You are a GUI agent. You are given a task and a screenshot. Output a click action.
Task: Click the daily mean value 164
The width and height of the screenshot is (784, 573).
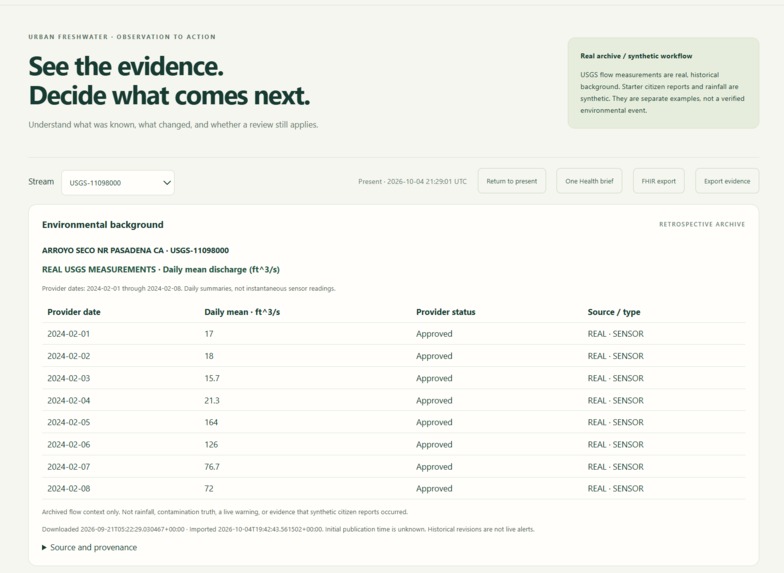211,422
